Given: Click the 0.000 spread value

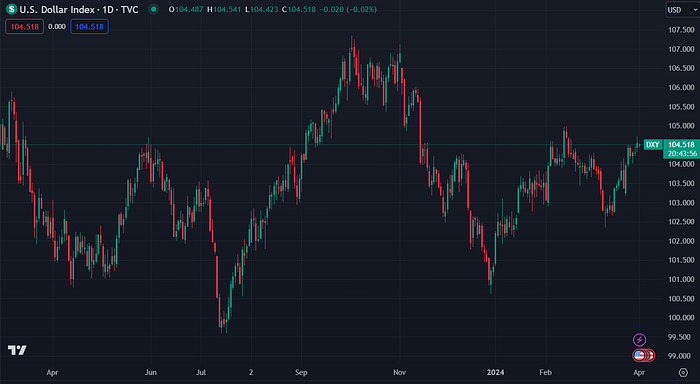Looking at the screenshot, I should click(57, 27).
